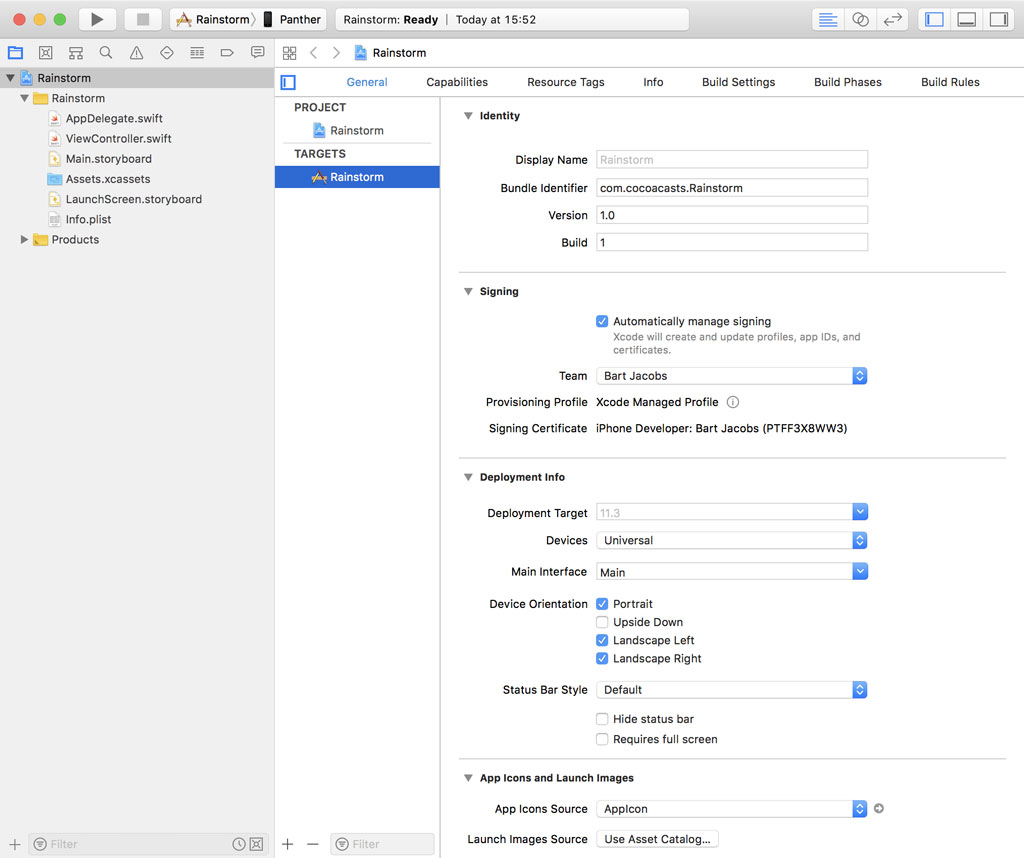Uncheck Automatically manage signing
The image size is (1024, 858).
[x=602, y=321]
